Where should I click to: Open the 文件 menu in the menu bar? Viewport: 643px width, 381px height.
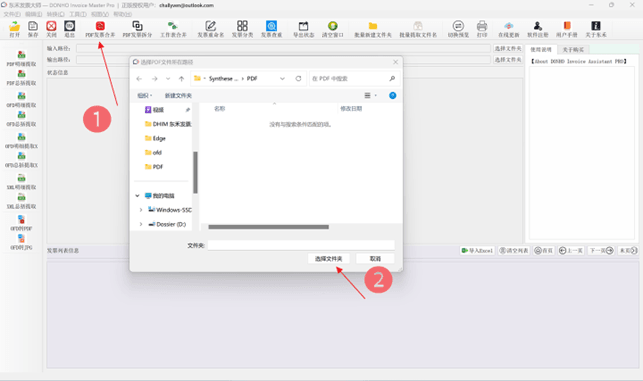pos(11,14)
